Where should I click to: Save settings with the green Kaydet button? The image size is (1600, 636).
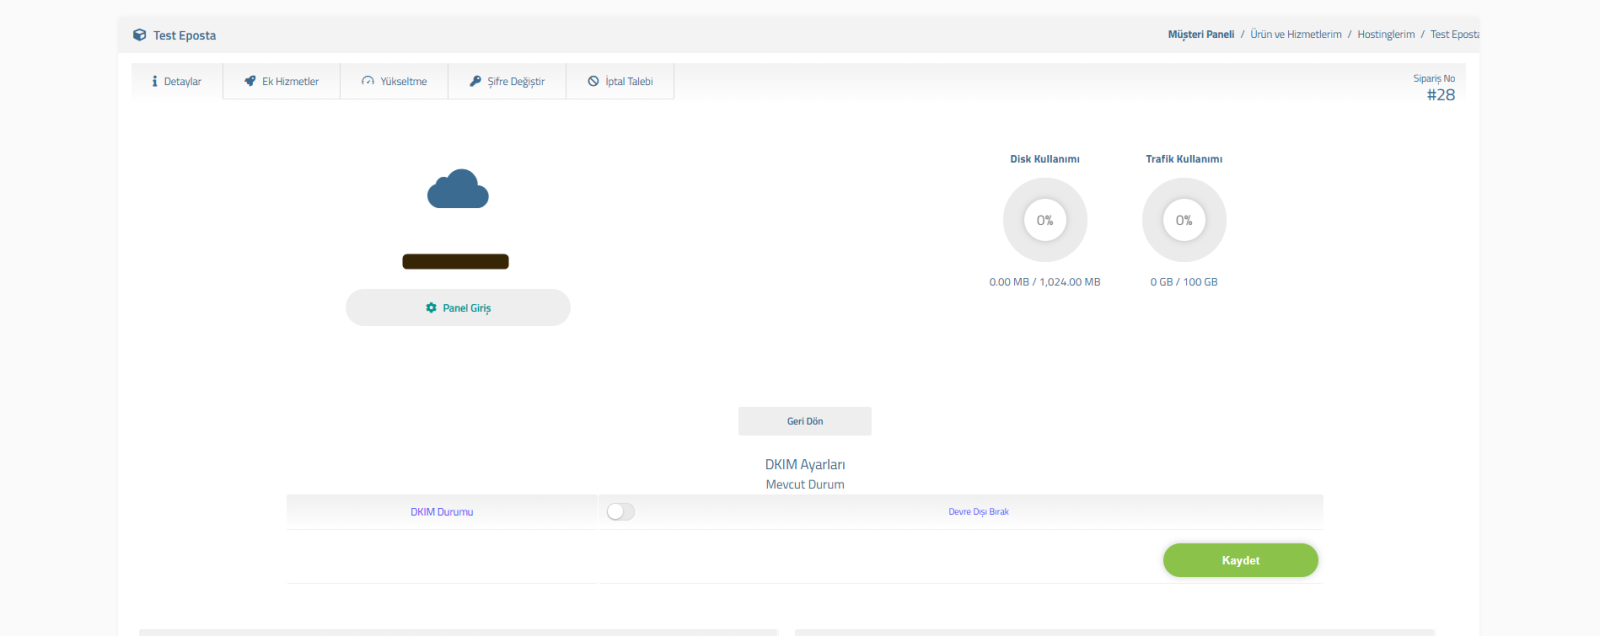tap(1240, 560)
